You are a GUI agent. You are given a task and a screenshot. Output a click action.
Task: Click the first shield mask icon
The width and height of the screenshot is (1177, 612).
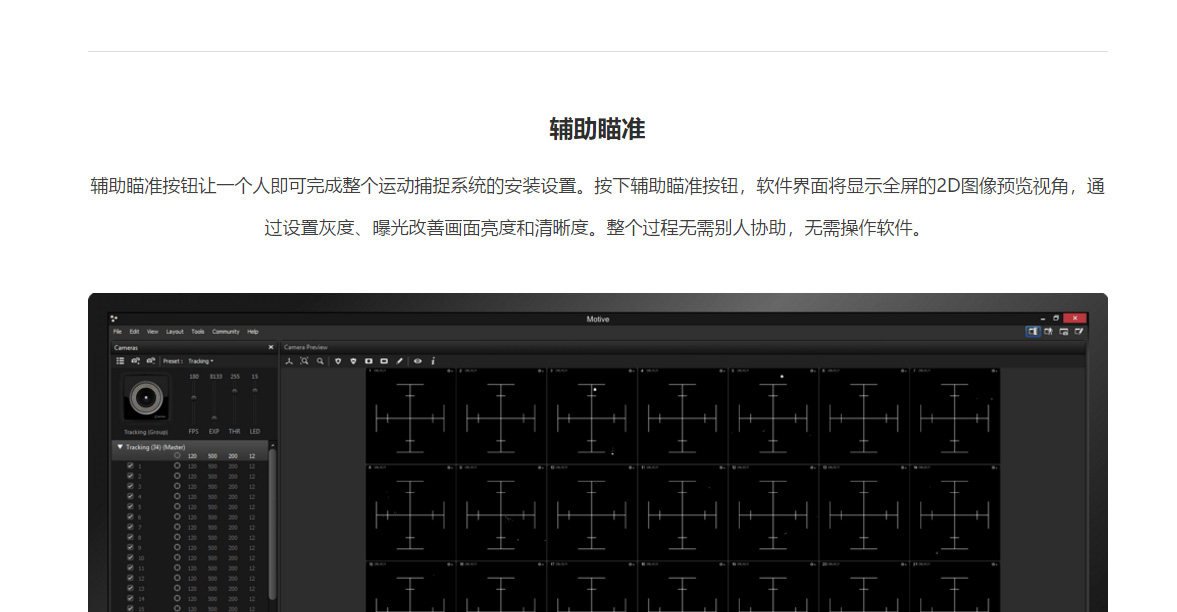click(338, 361)
